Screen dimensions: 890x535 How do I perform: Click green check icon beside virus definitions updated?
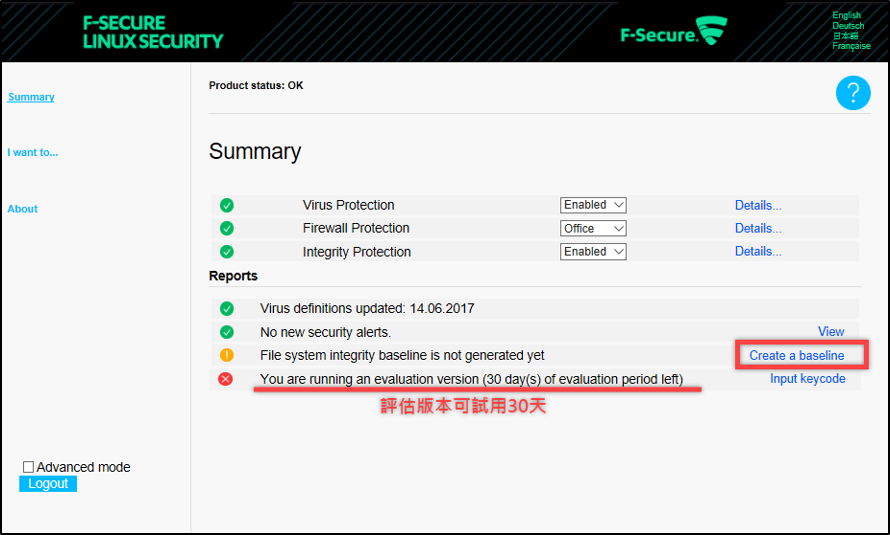click(x=227, y=309)
